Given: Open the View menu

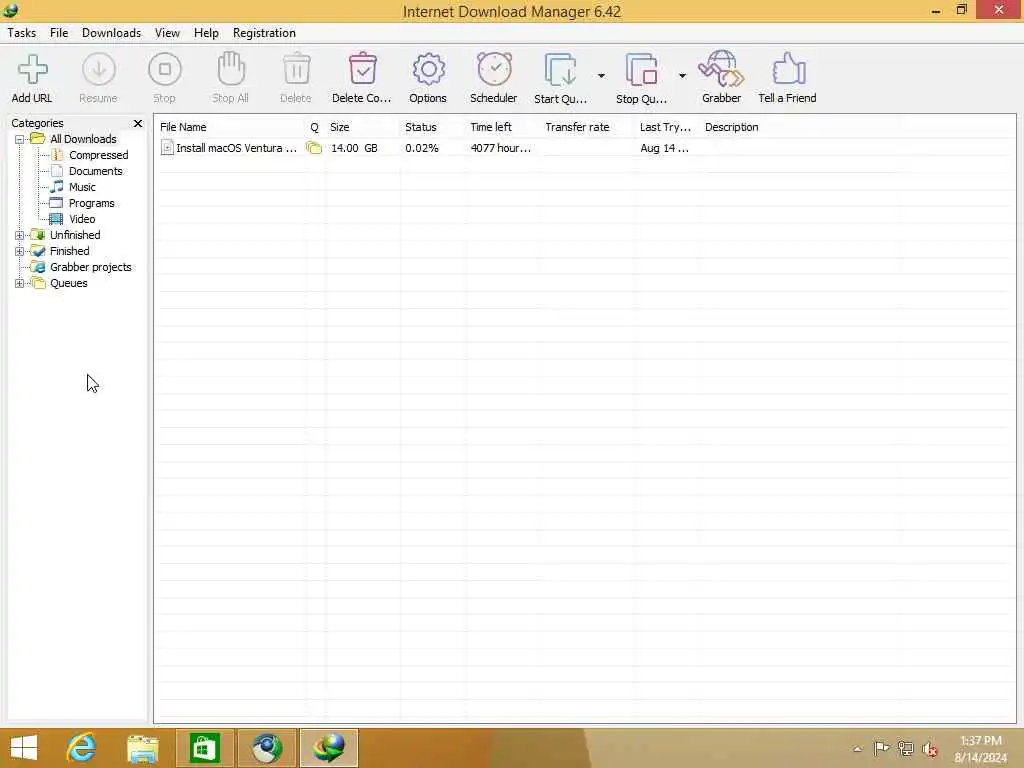Looking at the screenshot, I should coord(167,33).
